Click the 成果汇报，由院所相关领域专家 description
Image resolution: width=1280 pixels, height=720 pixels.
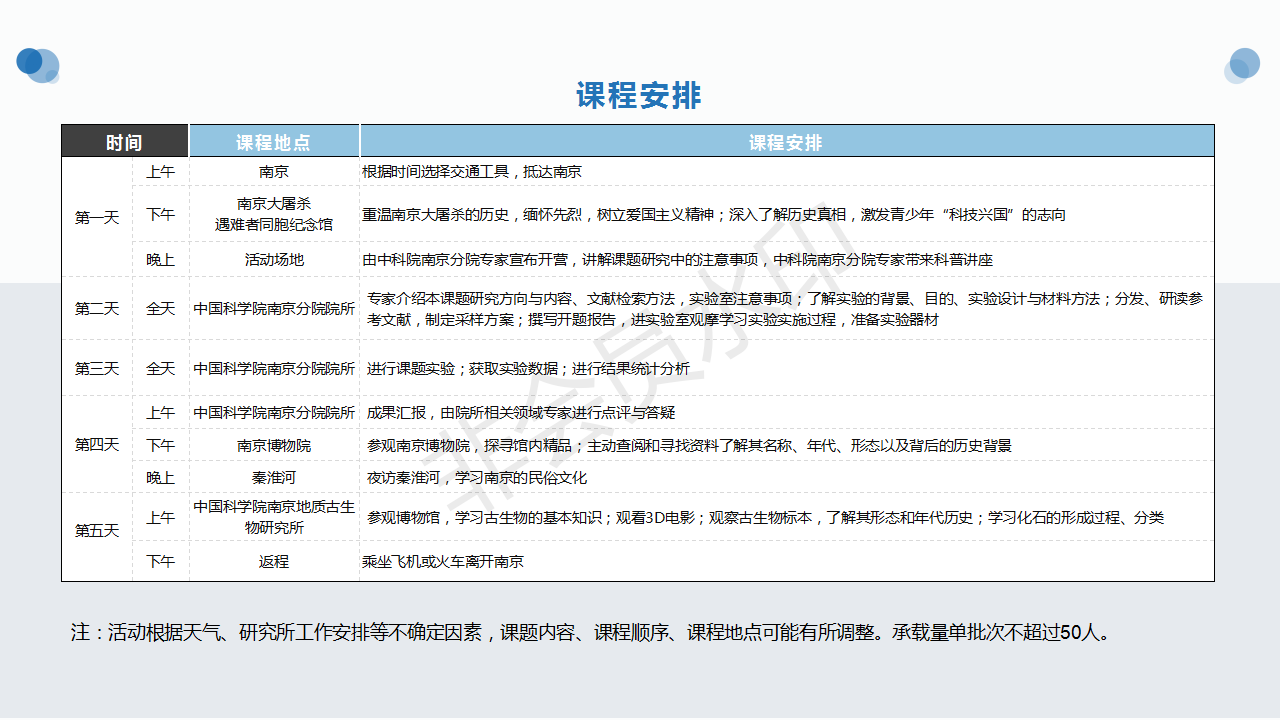(x=521, y=412)
